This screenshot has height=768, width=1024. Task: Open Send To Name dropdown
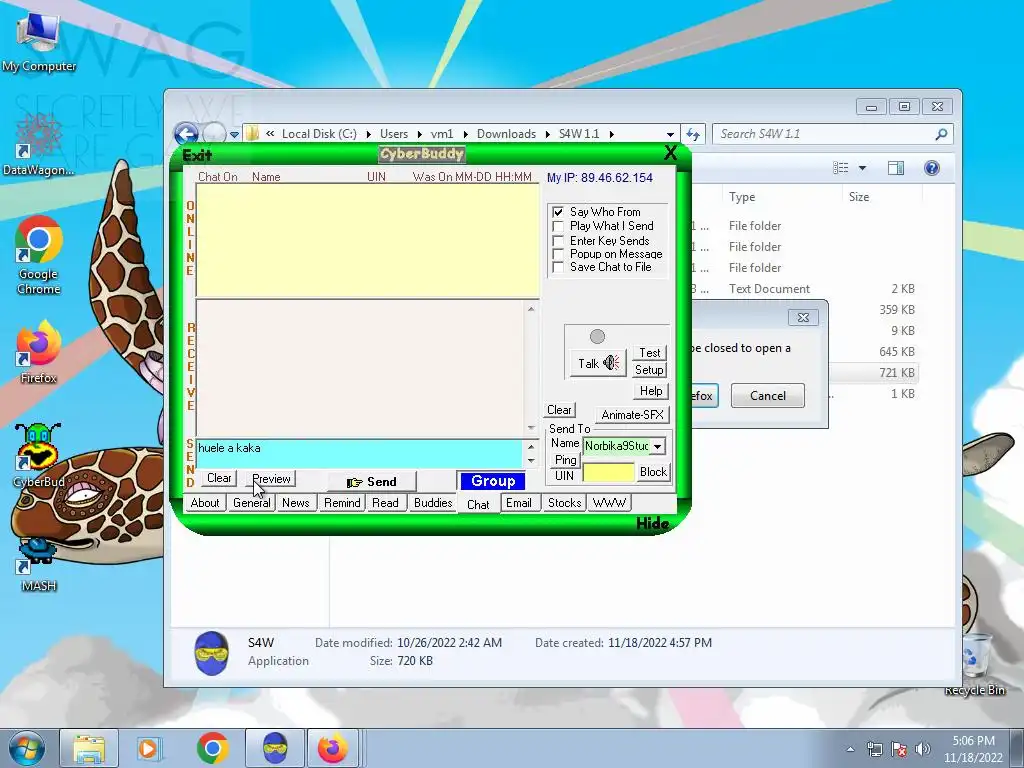[658, 446]
